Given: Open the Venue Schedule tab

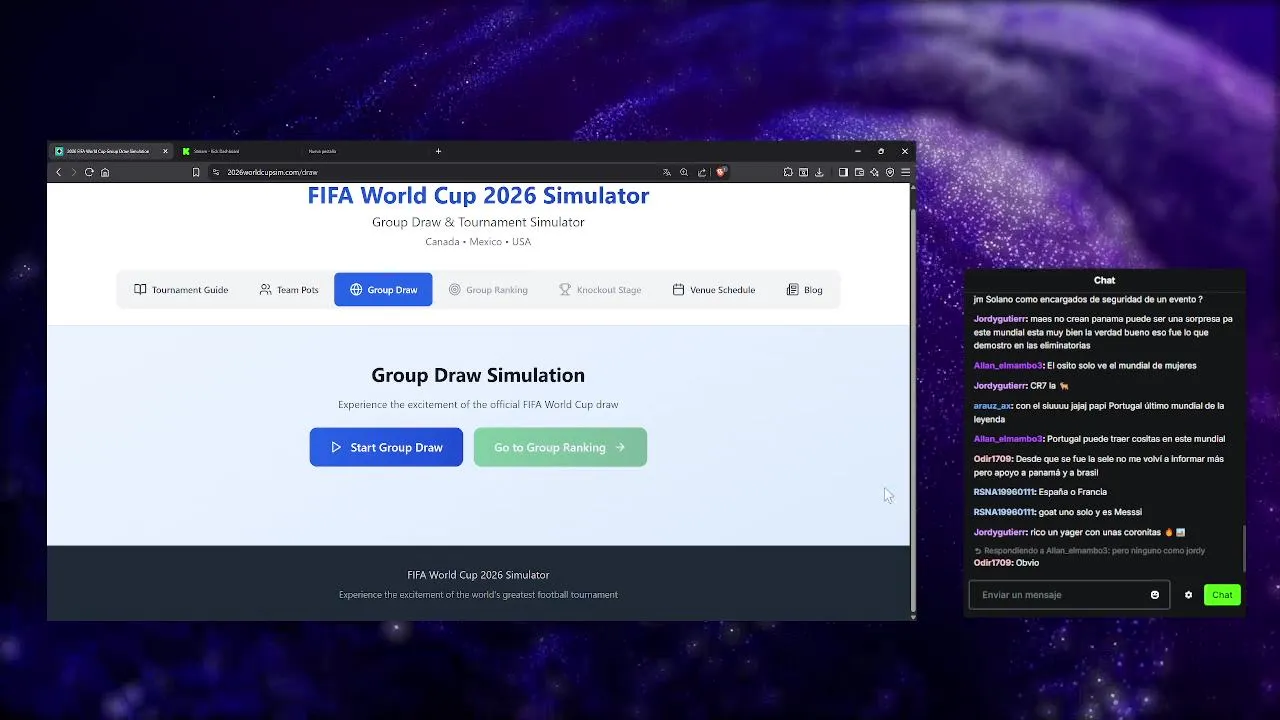Looking at the screenshot, I should pyautogui.click(x=713, y=290).
